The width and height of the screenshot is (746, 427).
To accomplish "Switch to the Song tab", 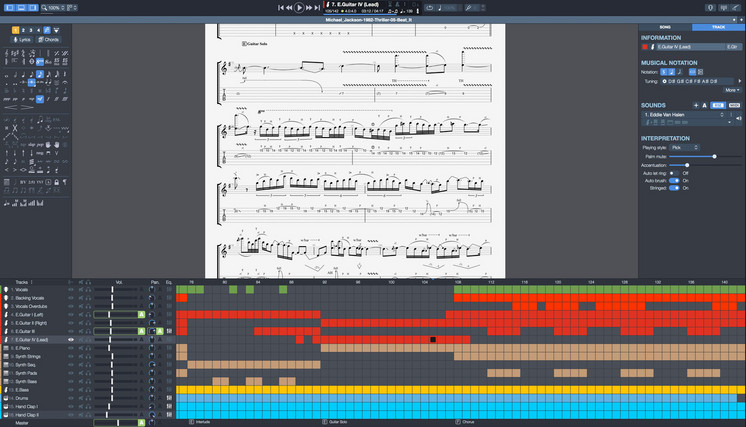I will tap(665, 27).
